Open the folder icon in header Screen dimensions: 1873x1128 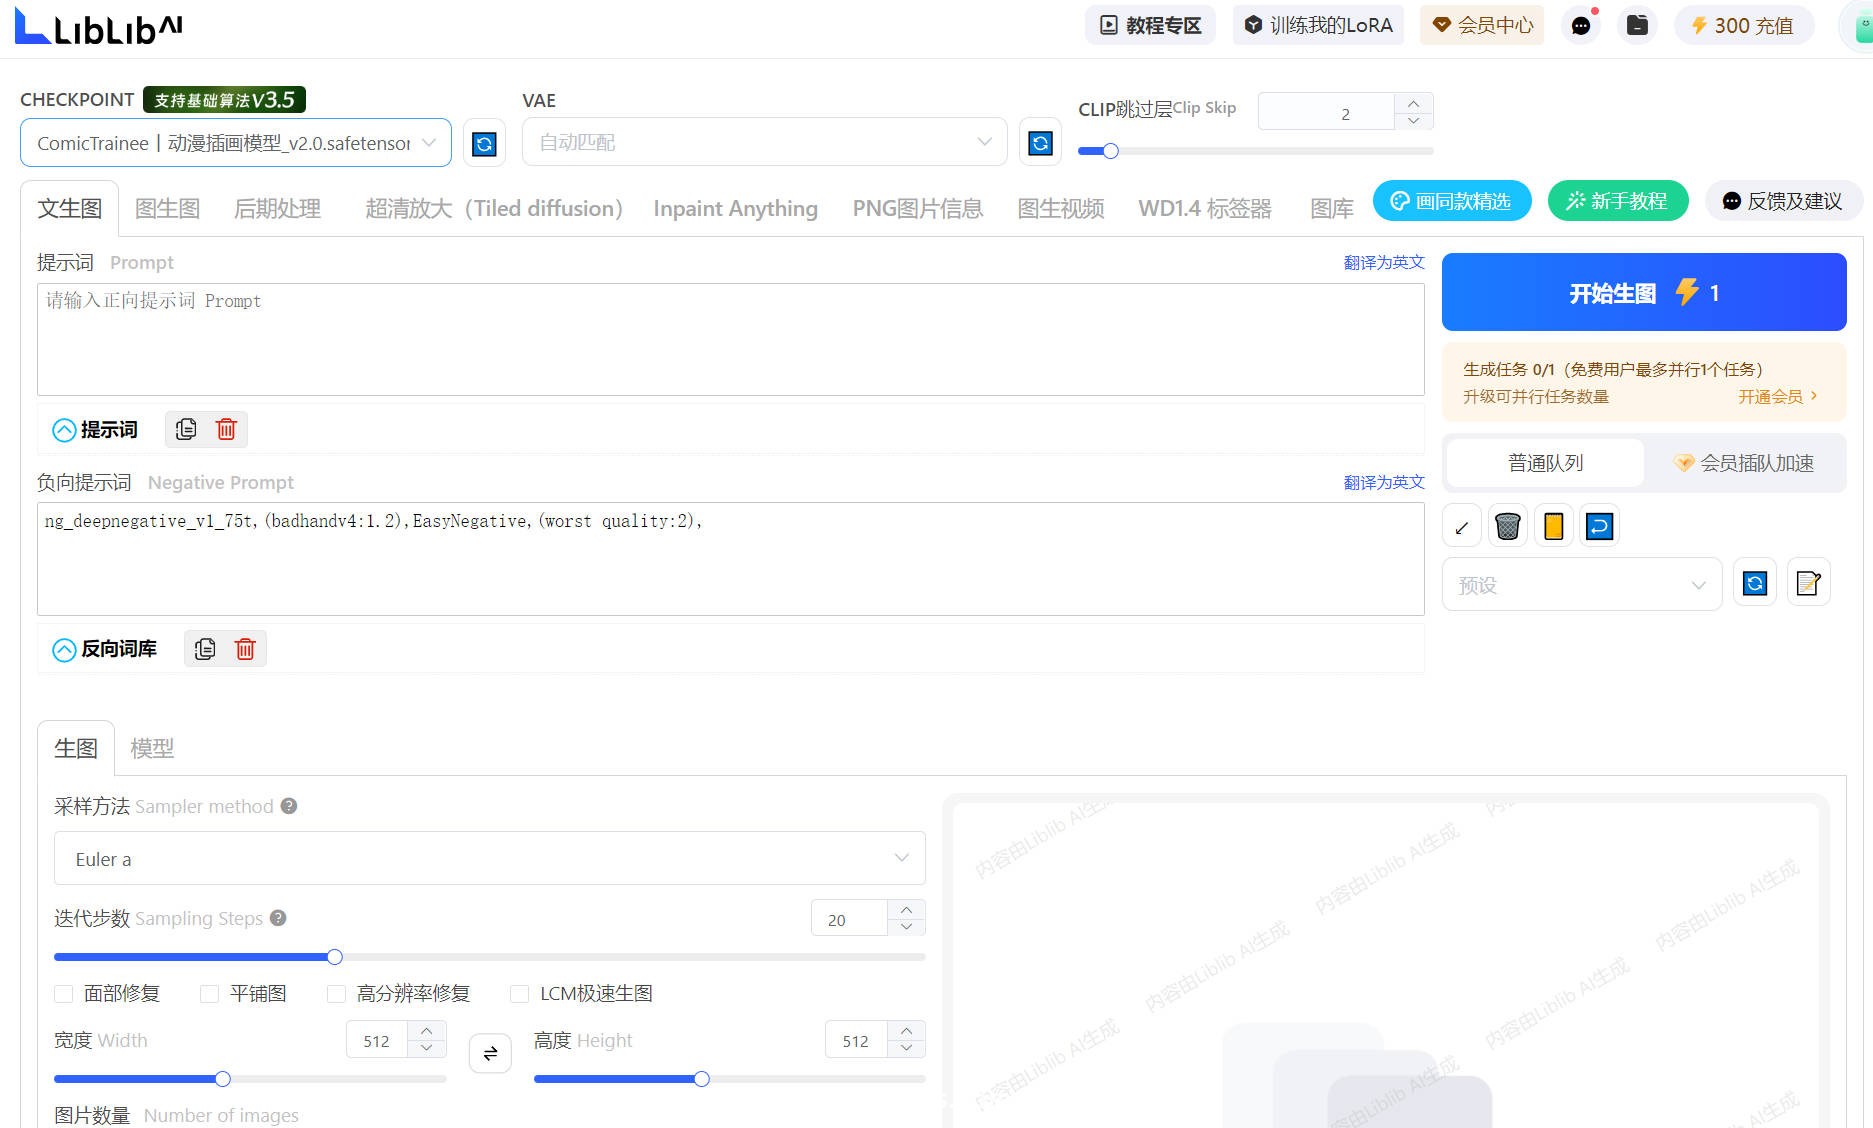coord(1637,25)
